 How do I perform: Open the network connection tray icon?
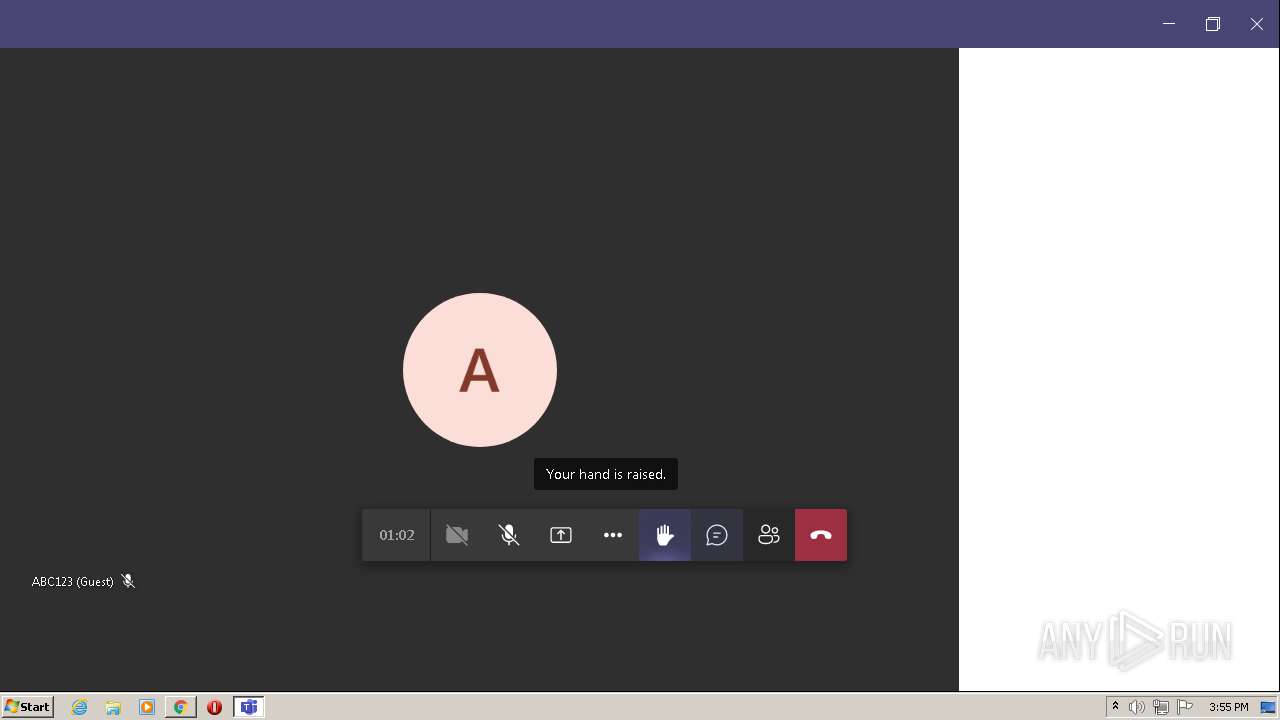1161,707
